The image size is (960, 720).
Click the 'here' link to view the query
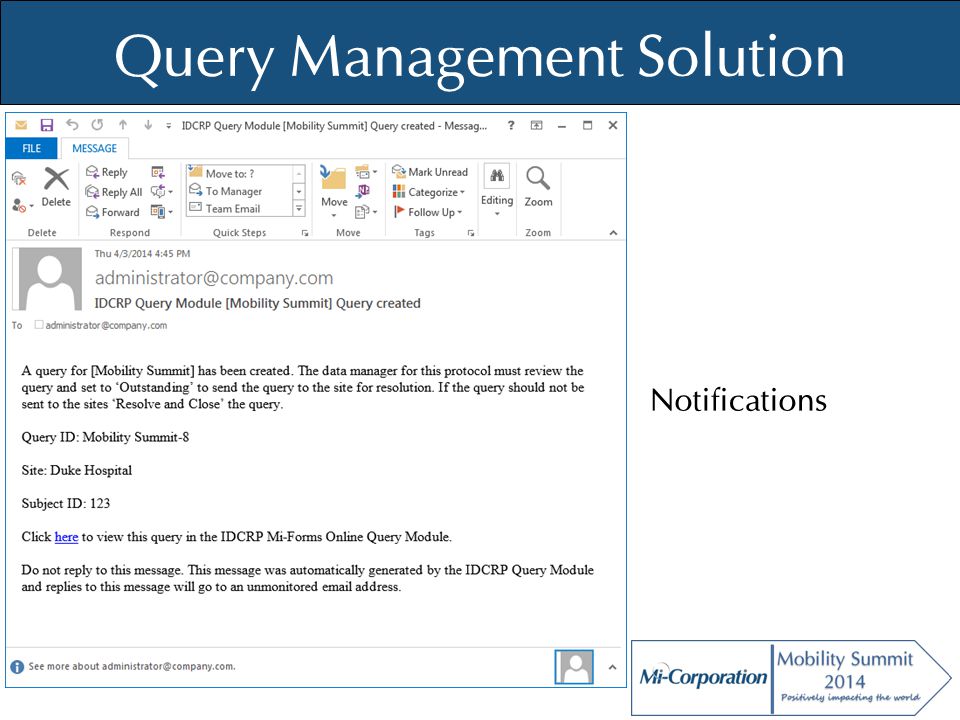[66, 537]
